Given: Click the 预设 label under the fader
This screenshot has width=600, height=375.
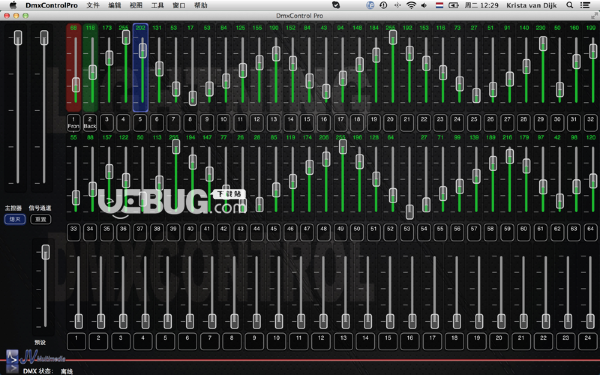Looking at the screenshot, I should pos(40,342).
